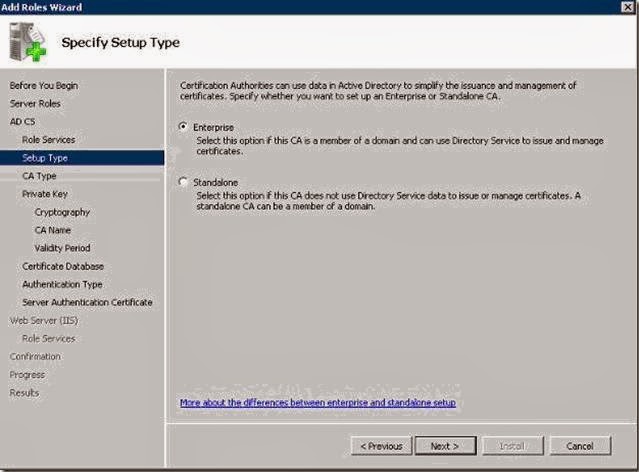The height and width of the screenshot is (472, 639).
Task: Click the Standalone option label
Action: [x=216, y=182]
